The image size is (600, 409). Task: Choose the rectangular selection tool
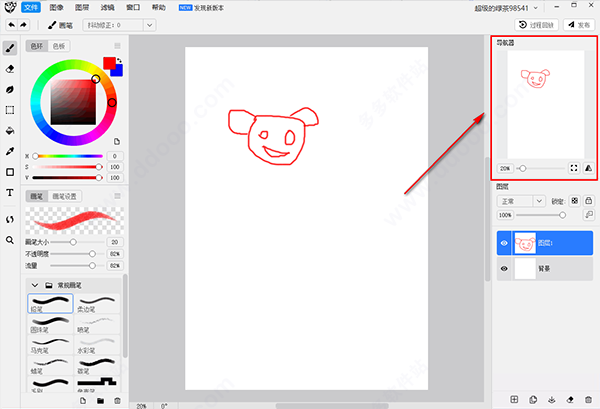pos(10,110)
